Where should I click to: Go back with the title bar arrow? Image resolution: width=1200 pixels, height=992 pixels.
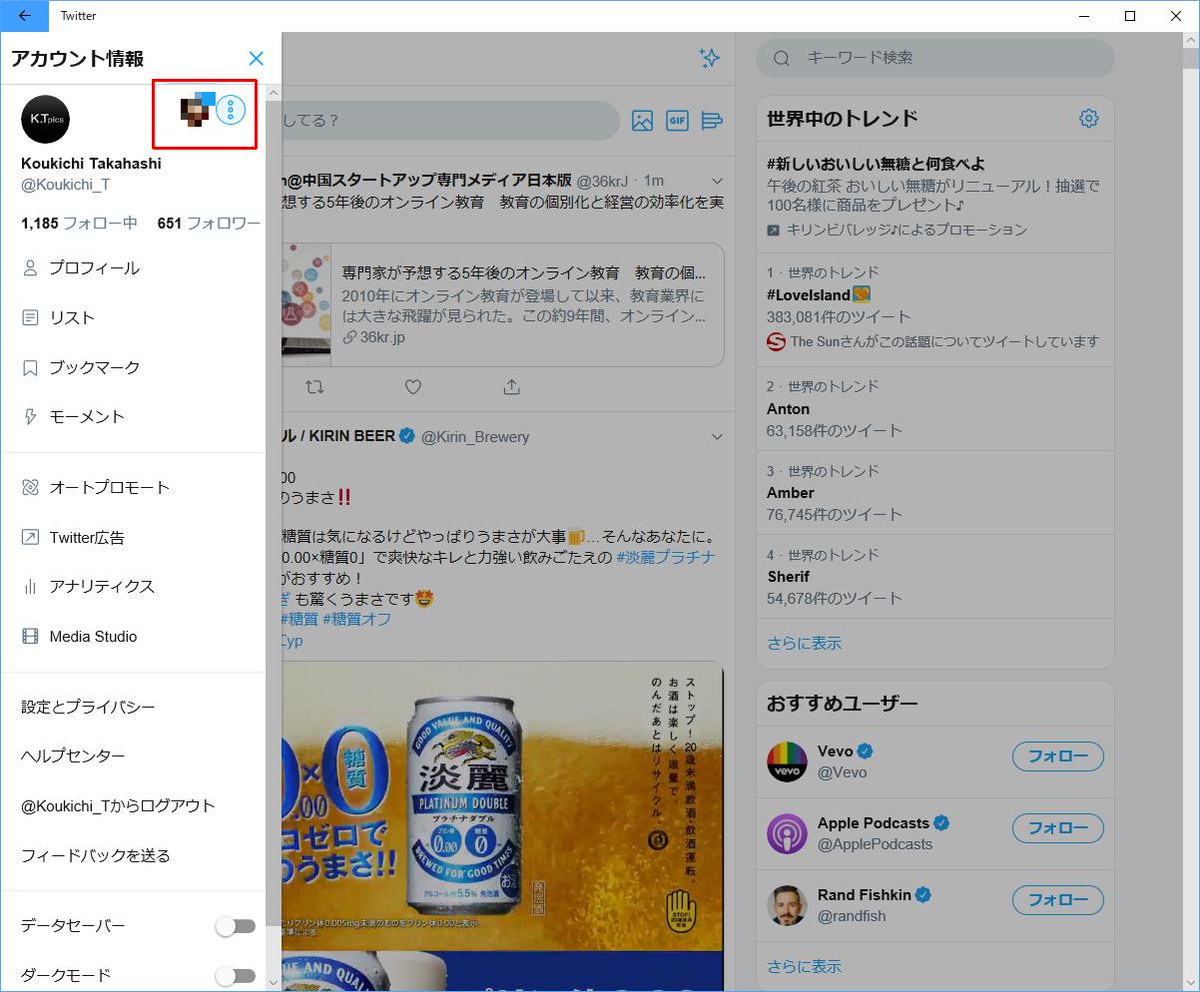point(24,16)
